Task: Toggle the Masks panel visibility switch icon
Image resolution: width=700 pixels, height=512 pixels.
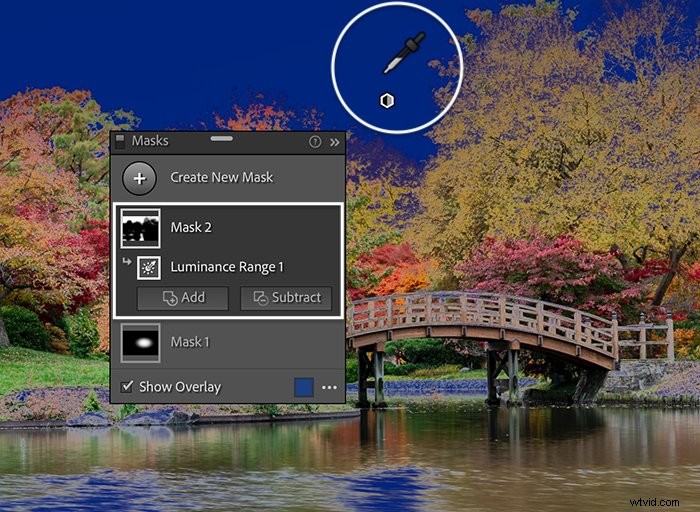Action: point(120,142)
